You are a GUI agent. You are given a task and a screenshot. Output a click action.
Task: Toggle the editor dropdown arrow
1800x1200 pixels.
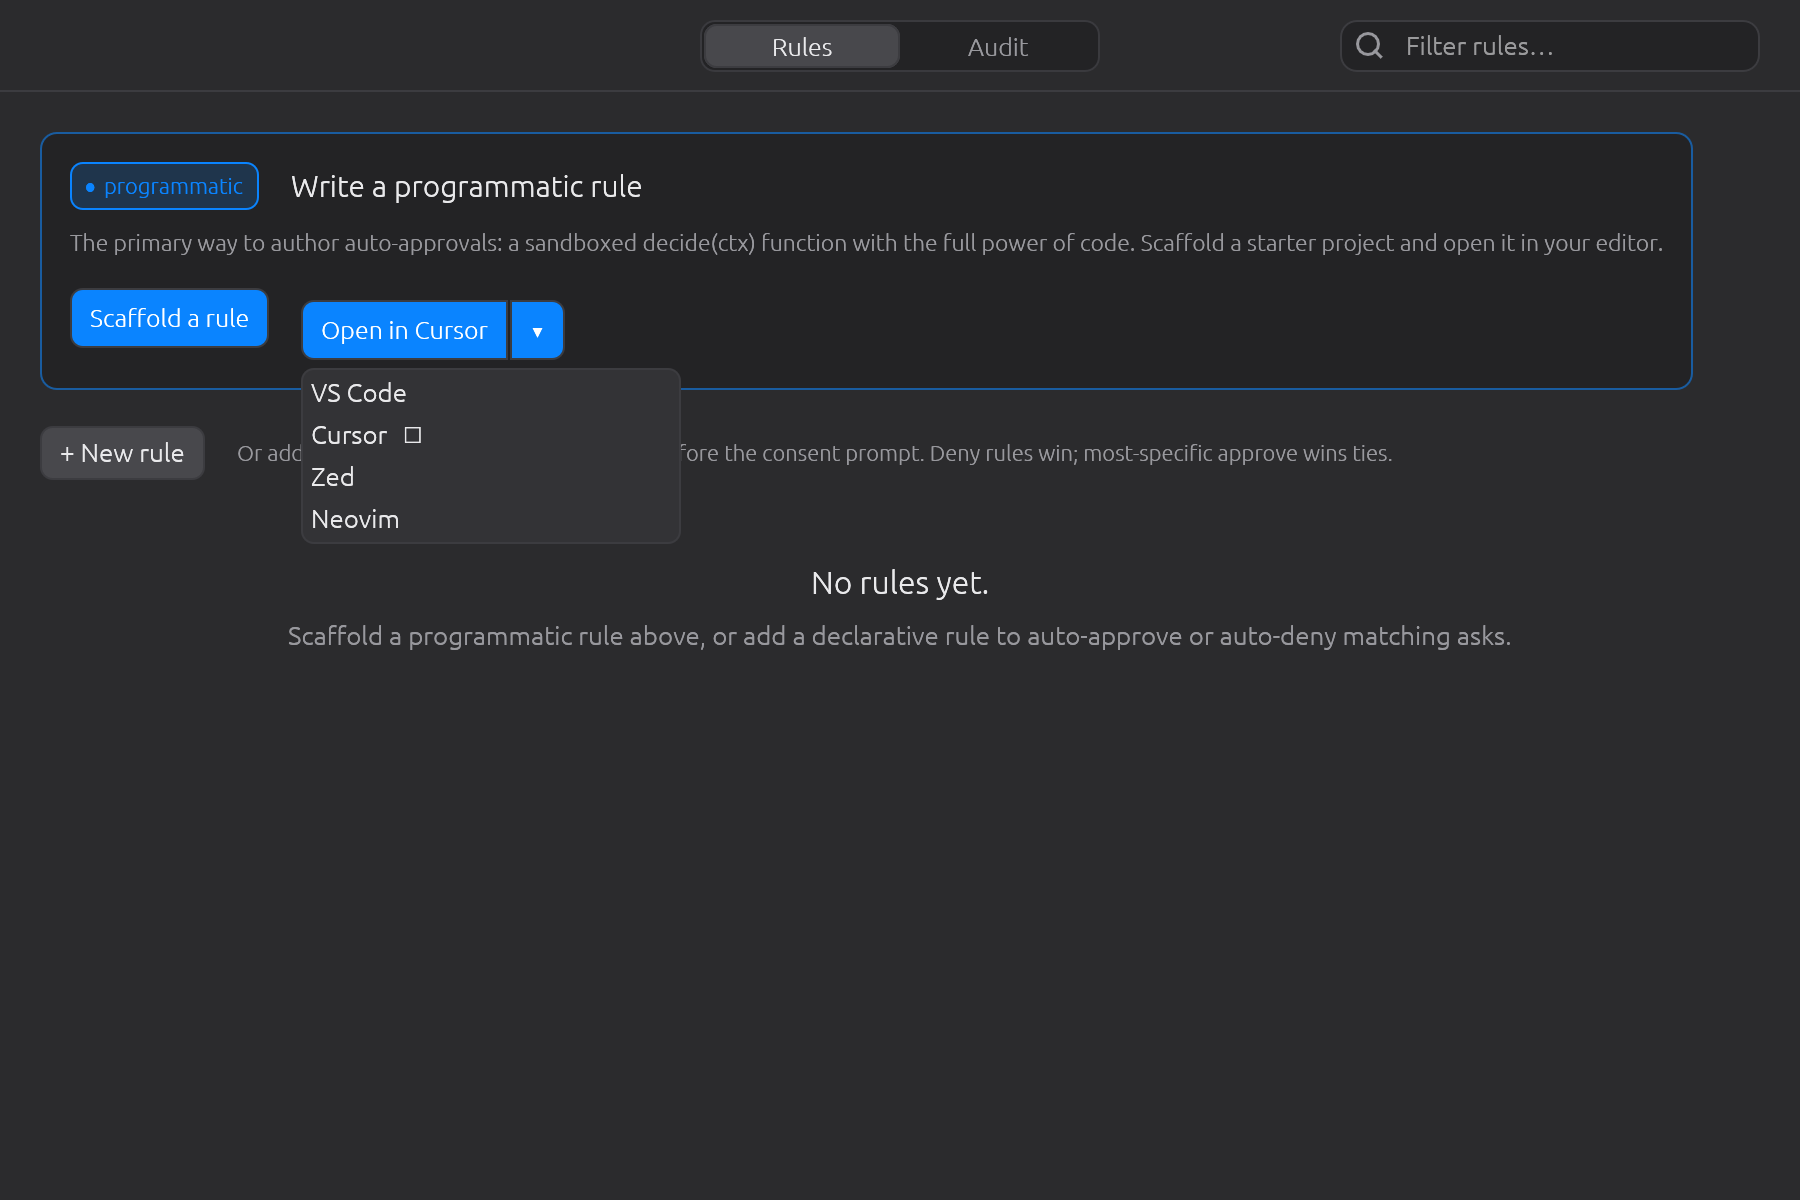click(x=538, y=330)
